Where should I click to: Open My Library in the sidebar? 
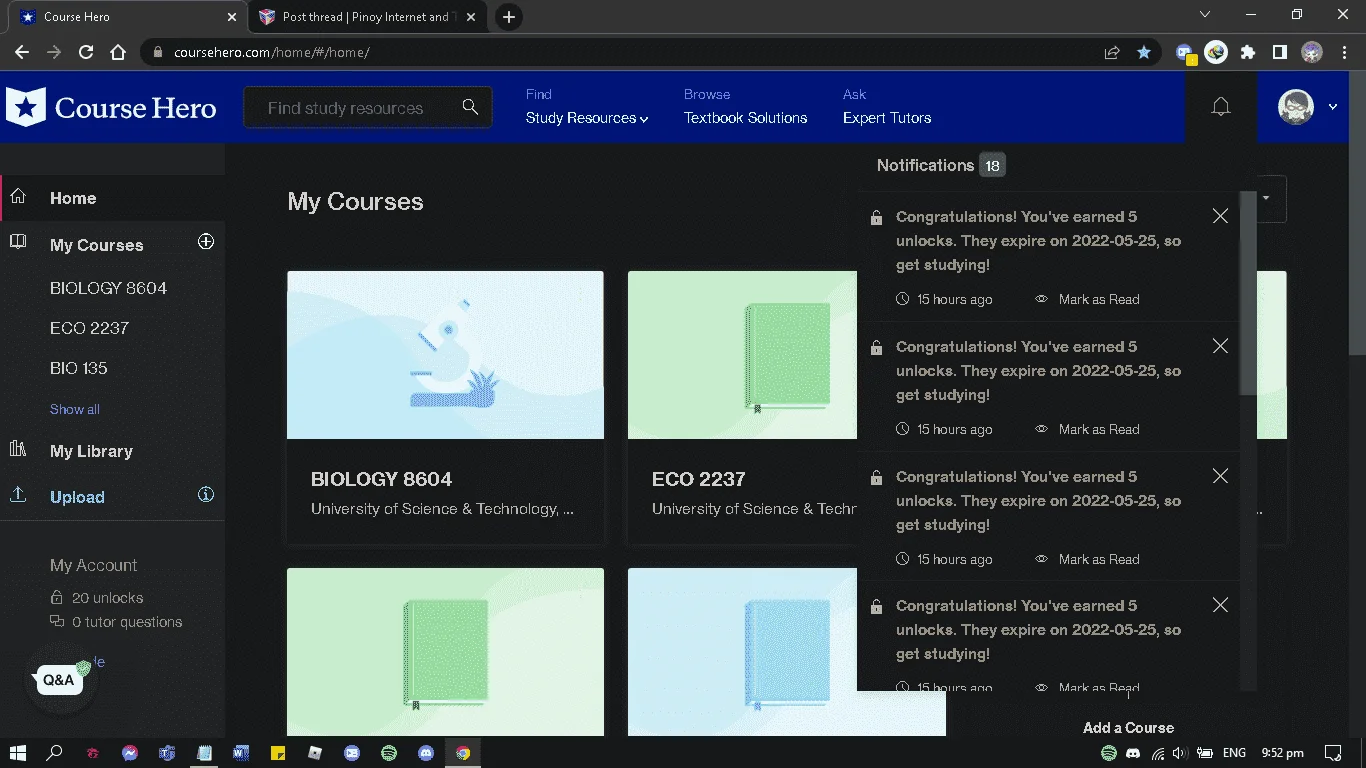(x=91, y=451)
